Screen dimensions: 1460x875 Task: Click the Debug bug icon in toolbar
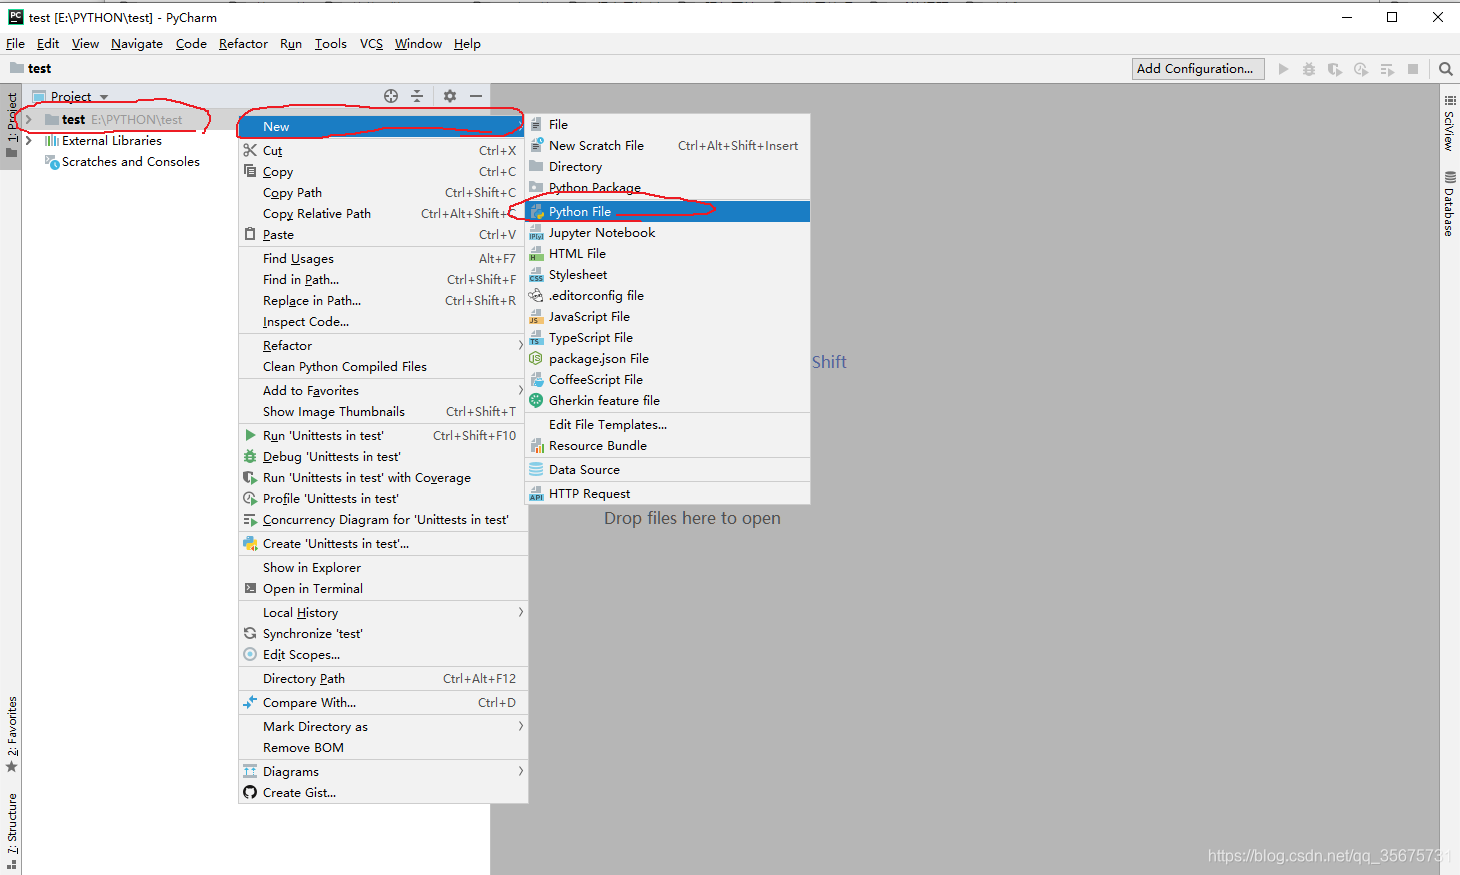(x=1309, y=69)
